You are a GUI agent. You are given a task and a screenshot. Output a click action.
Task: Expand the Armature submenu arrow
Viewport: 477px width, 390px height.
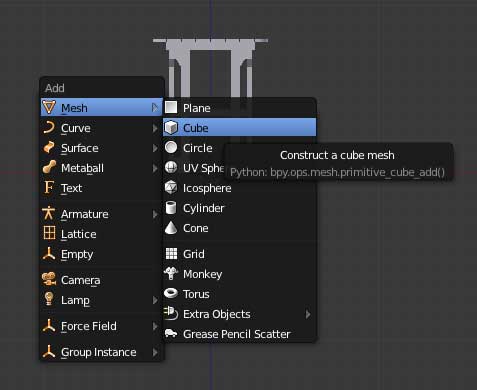tap(155, 214)
